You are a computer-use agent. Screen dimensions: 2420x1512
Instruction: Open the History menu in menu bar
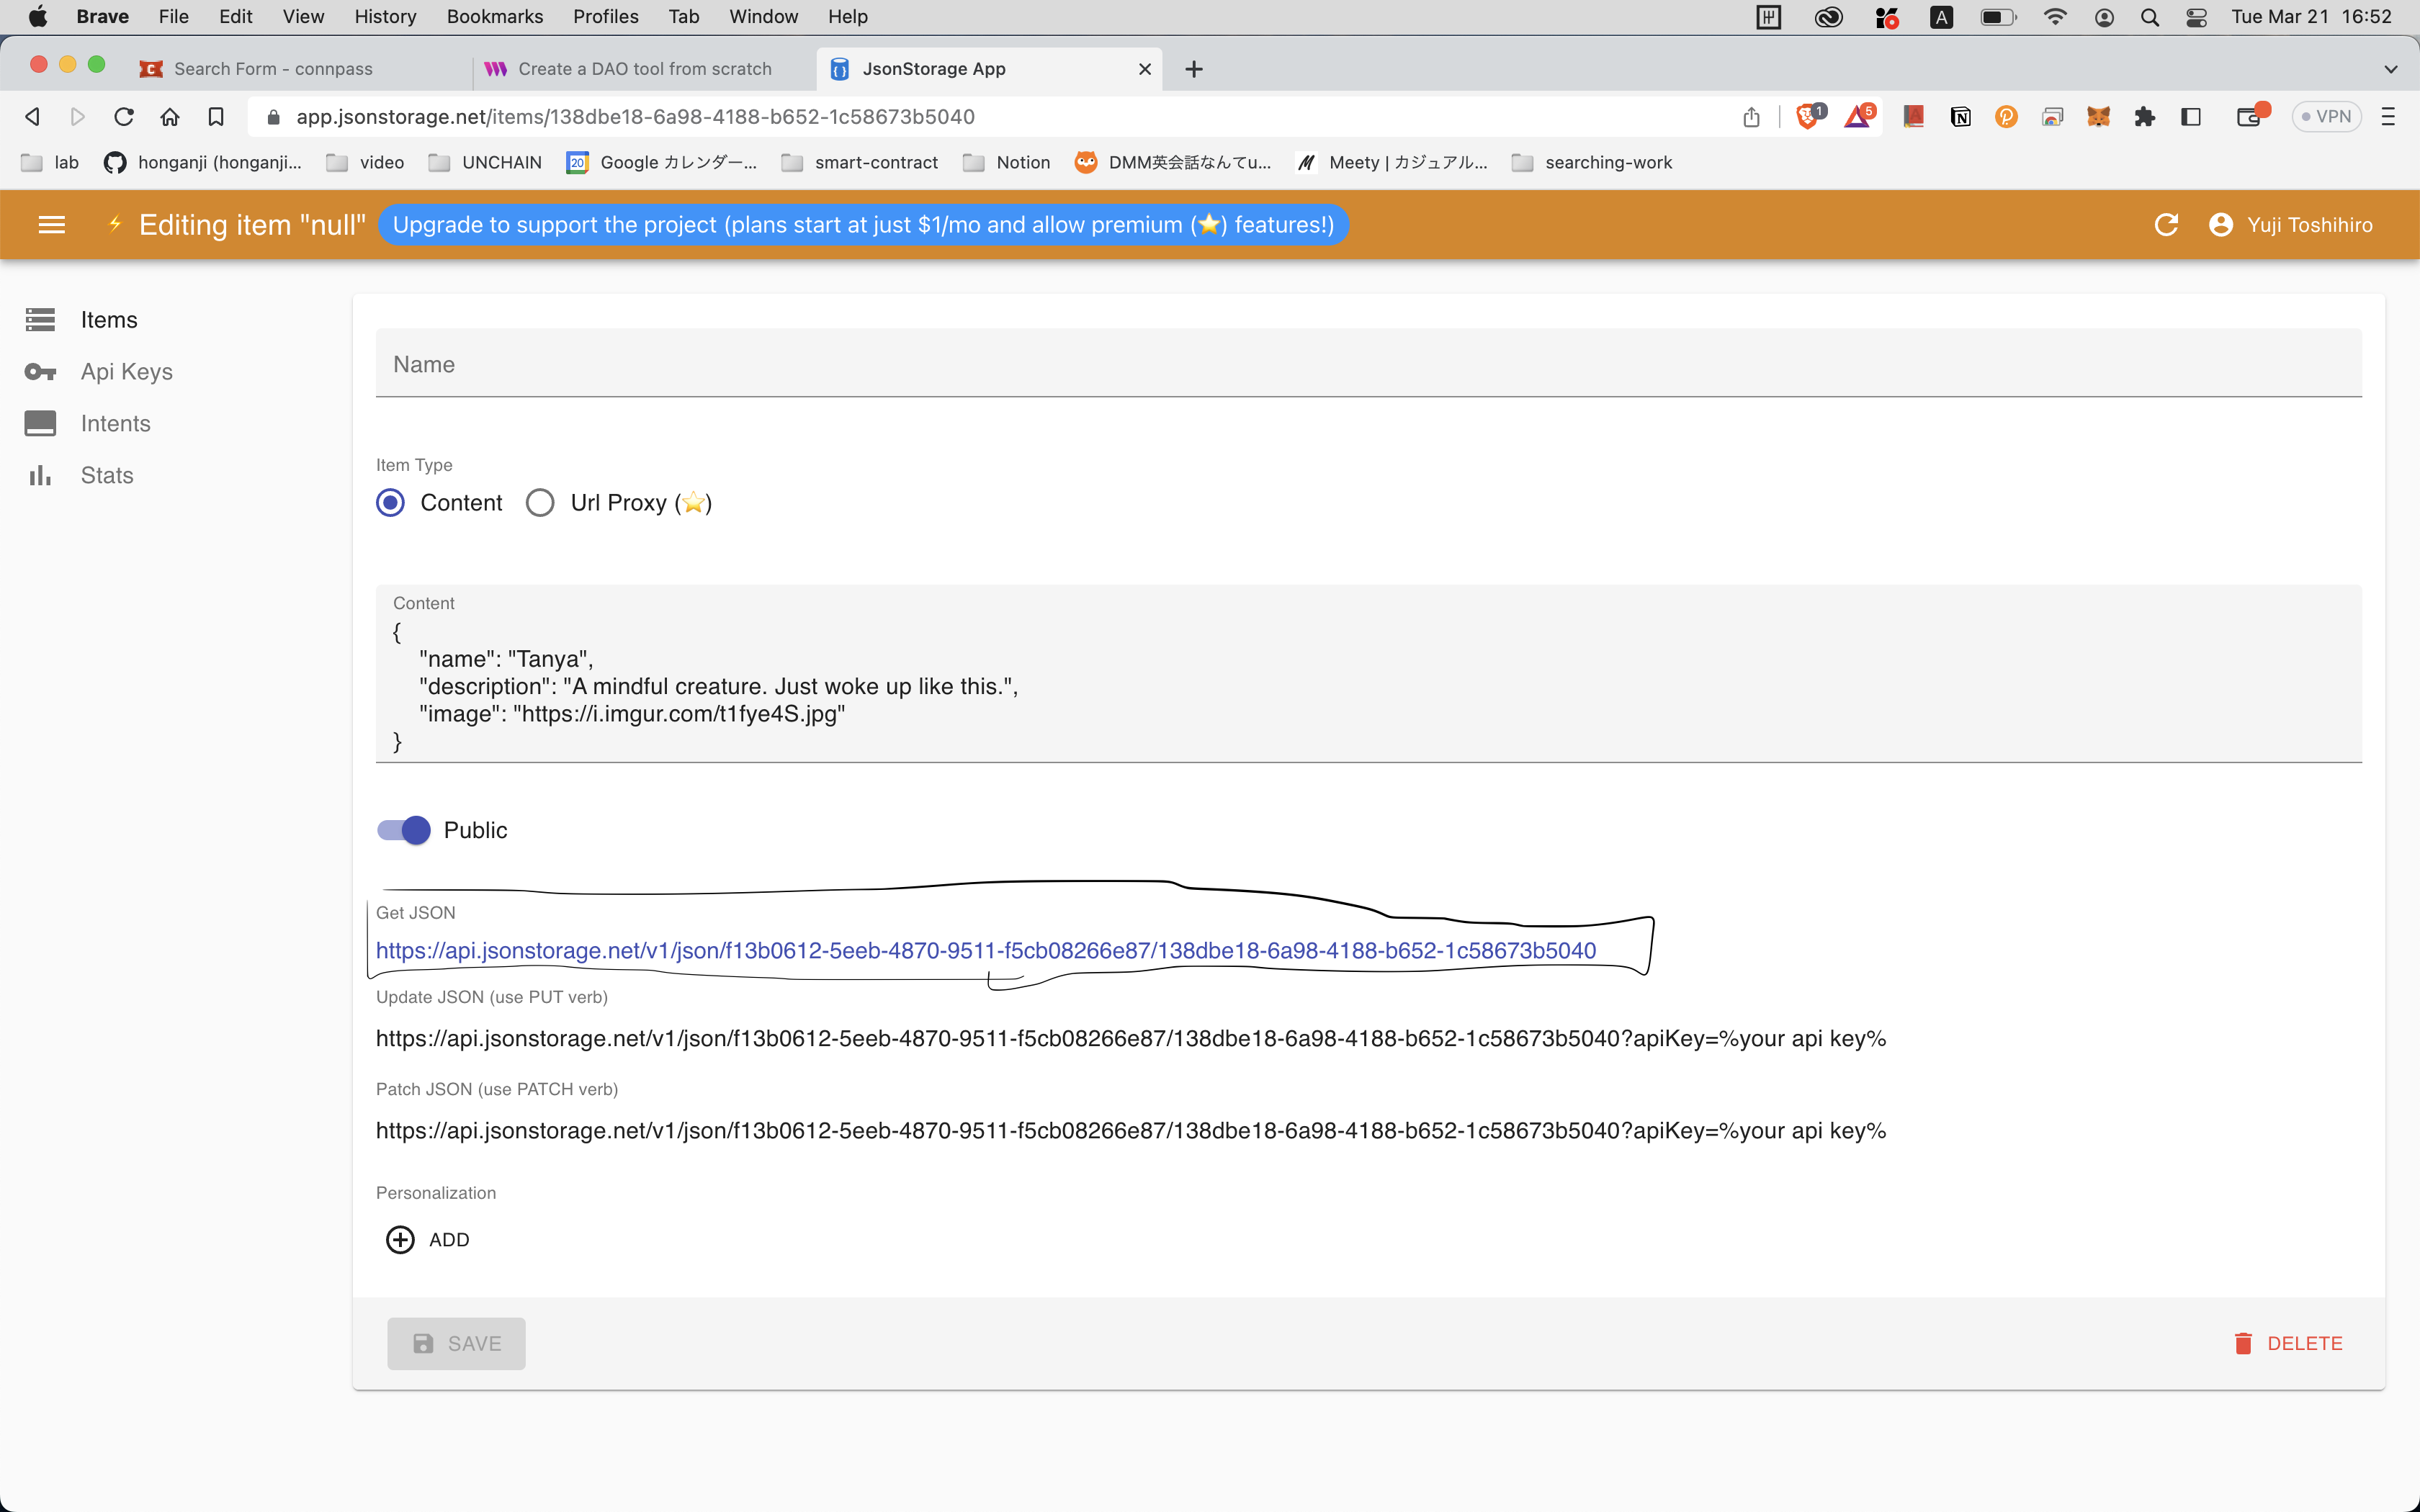tap(385, 16)
